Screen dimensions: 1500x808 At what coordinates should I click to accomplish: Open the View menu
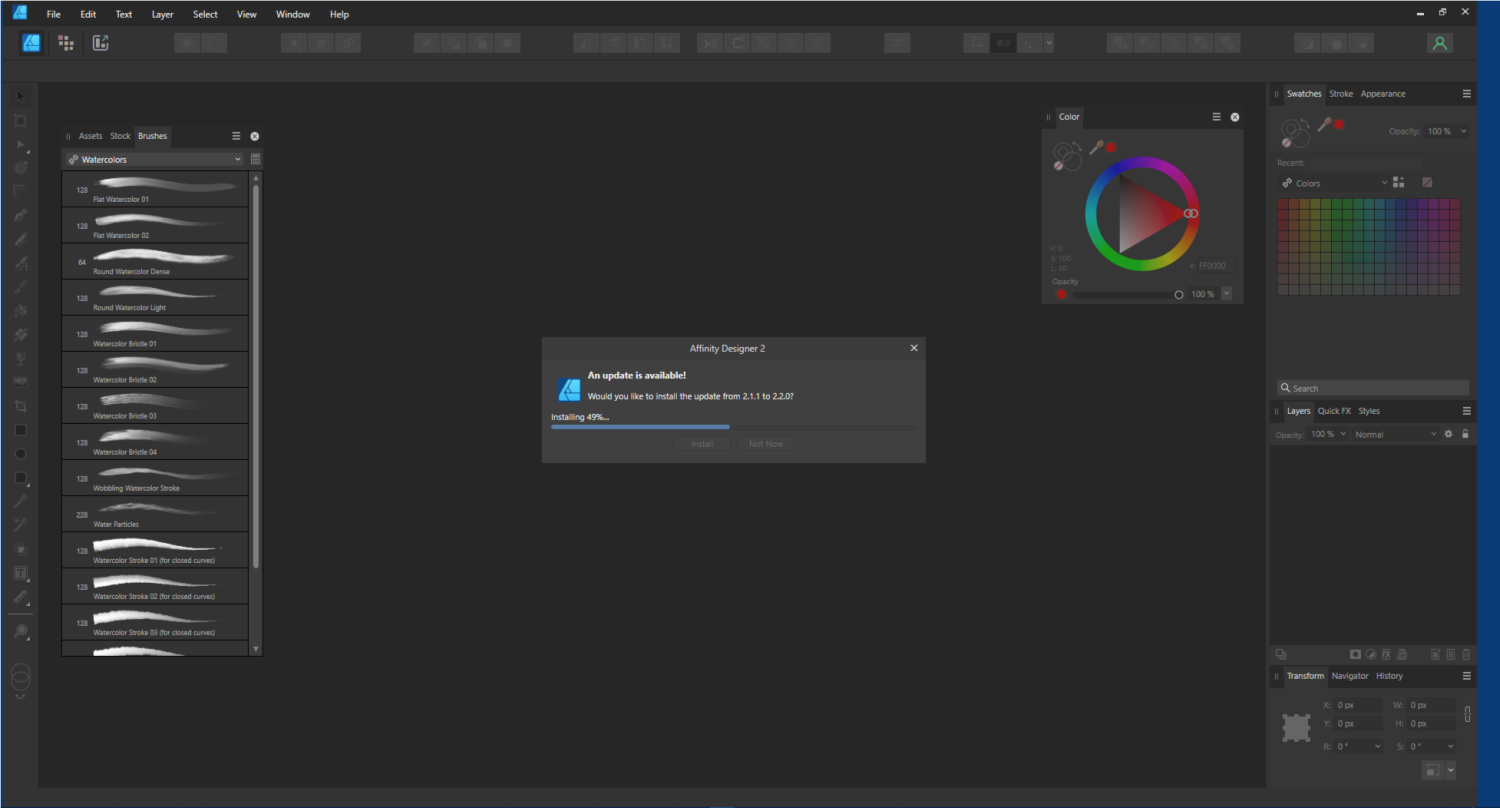246,14
